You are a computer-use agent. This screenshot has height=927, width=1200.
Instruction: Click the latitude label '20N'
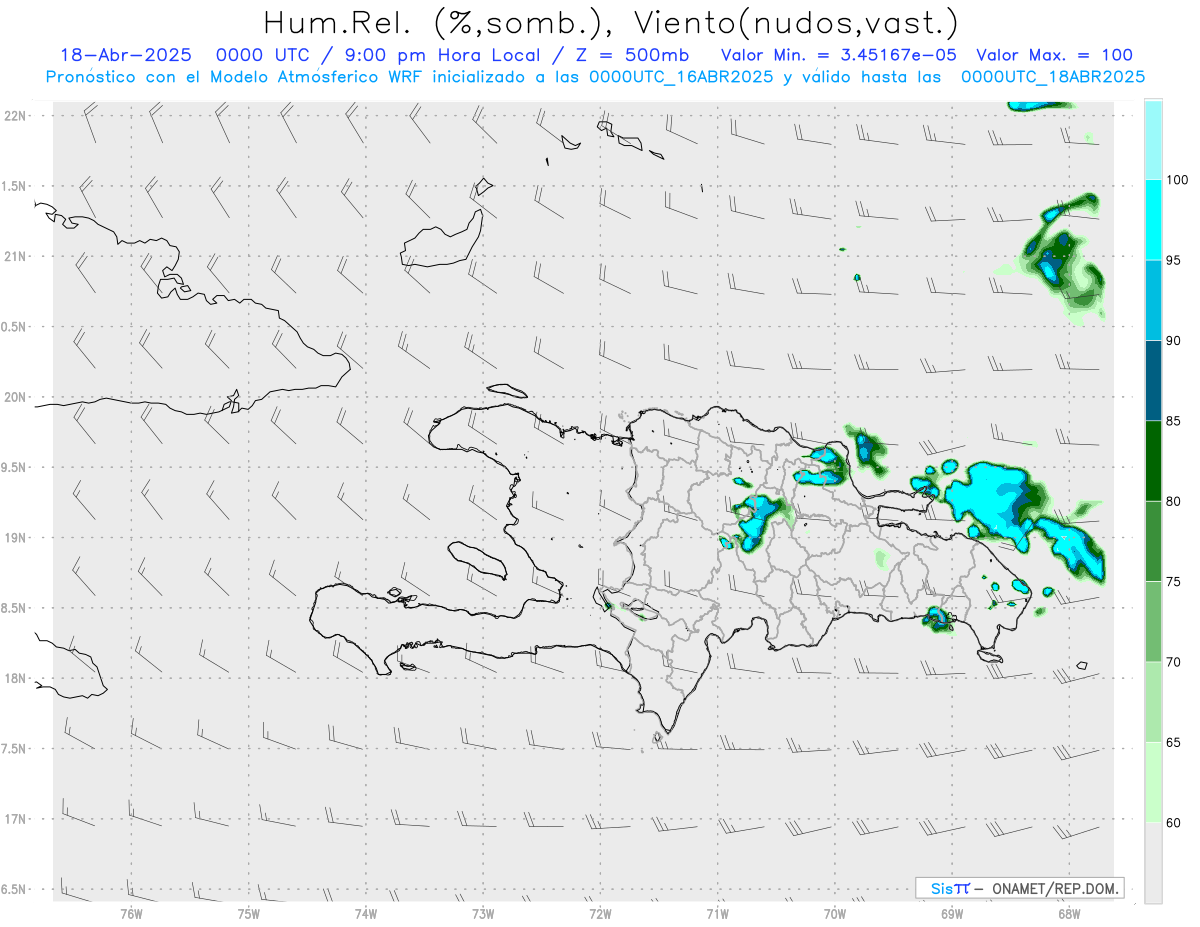coord(15,397)
